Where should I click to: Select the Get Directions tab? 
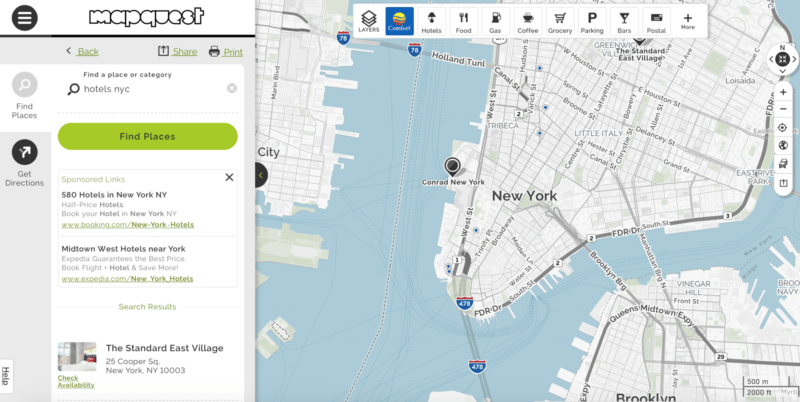(24, 164)
